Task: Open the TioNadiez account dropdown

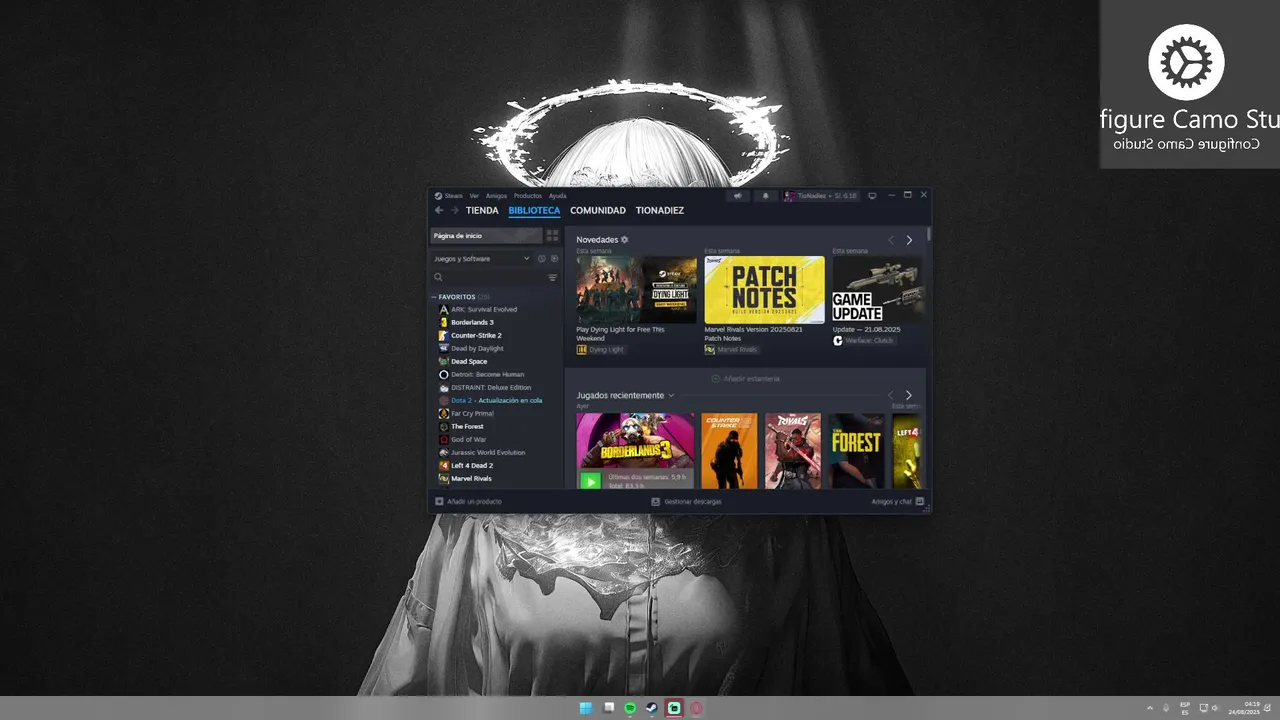Action: (x=822, y=196)
